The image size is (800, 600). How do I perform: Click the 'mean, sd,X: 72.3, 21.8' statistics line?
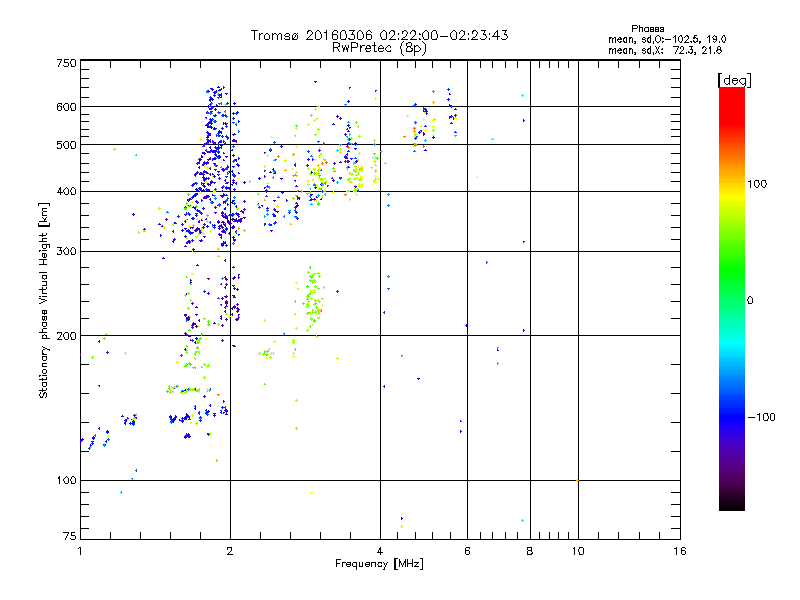coord(665,50)
